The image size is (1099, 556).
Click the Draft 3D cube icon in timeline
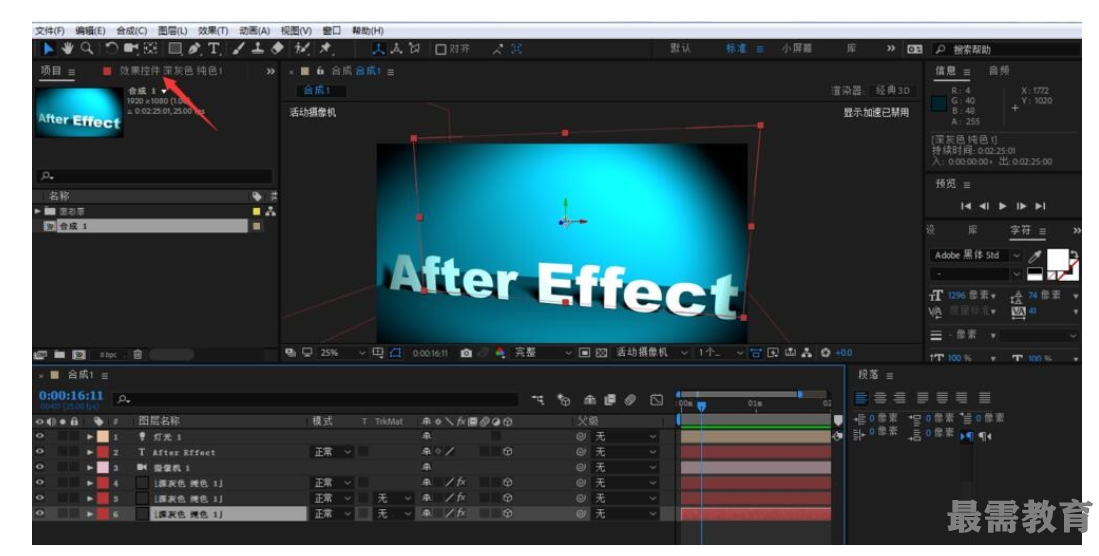(564, 400)
